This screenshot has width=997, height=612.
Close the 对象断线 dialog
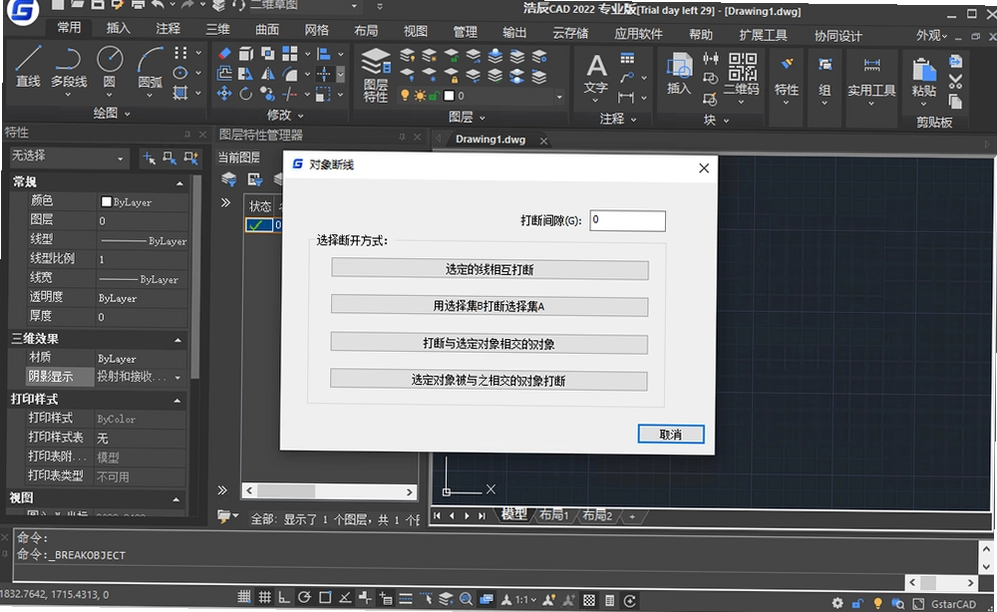pos(703,168)
